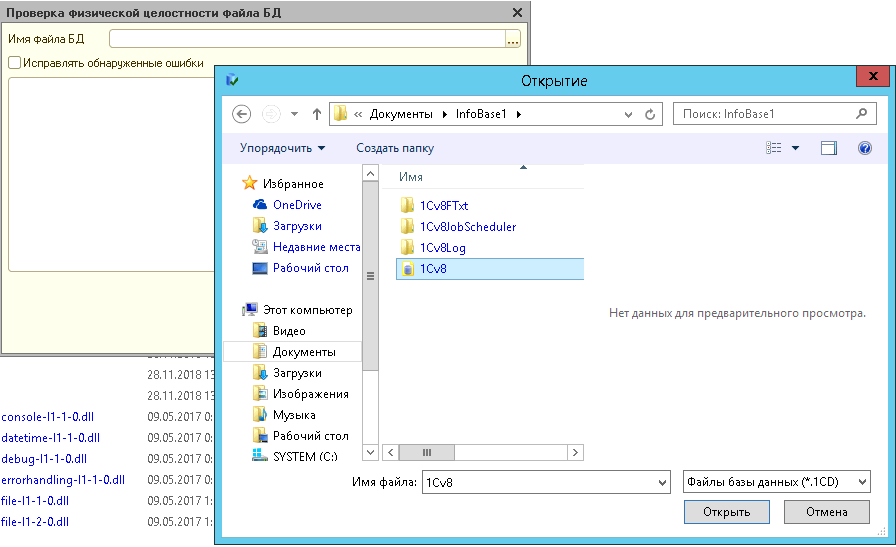Select the 1Cv8 database file
The width and height of the screenshot is (896, 547).
click(x=490, y=269)
